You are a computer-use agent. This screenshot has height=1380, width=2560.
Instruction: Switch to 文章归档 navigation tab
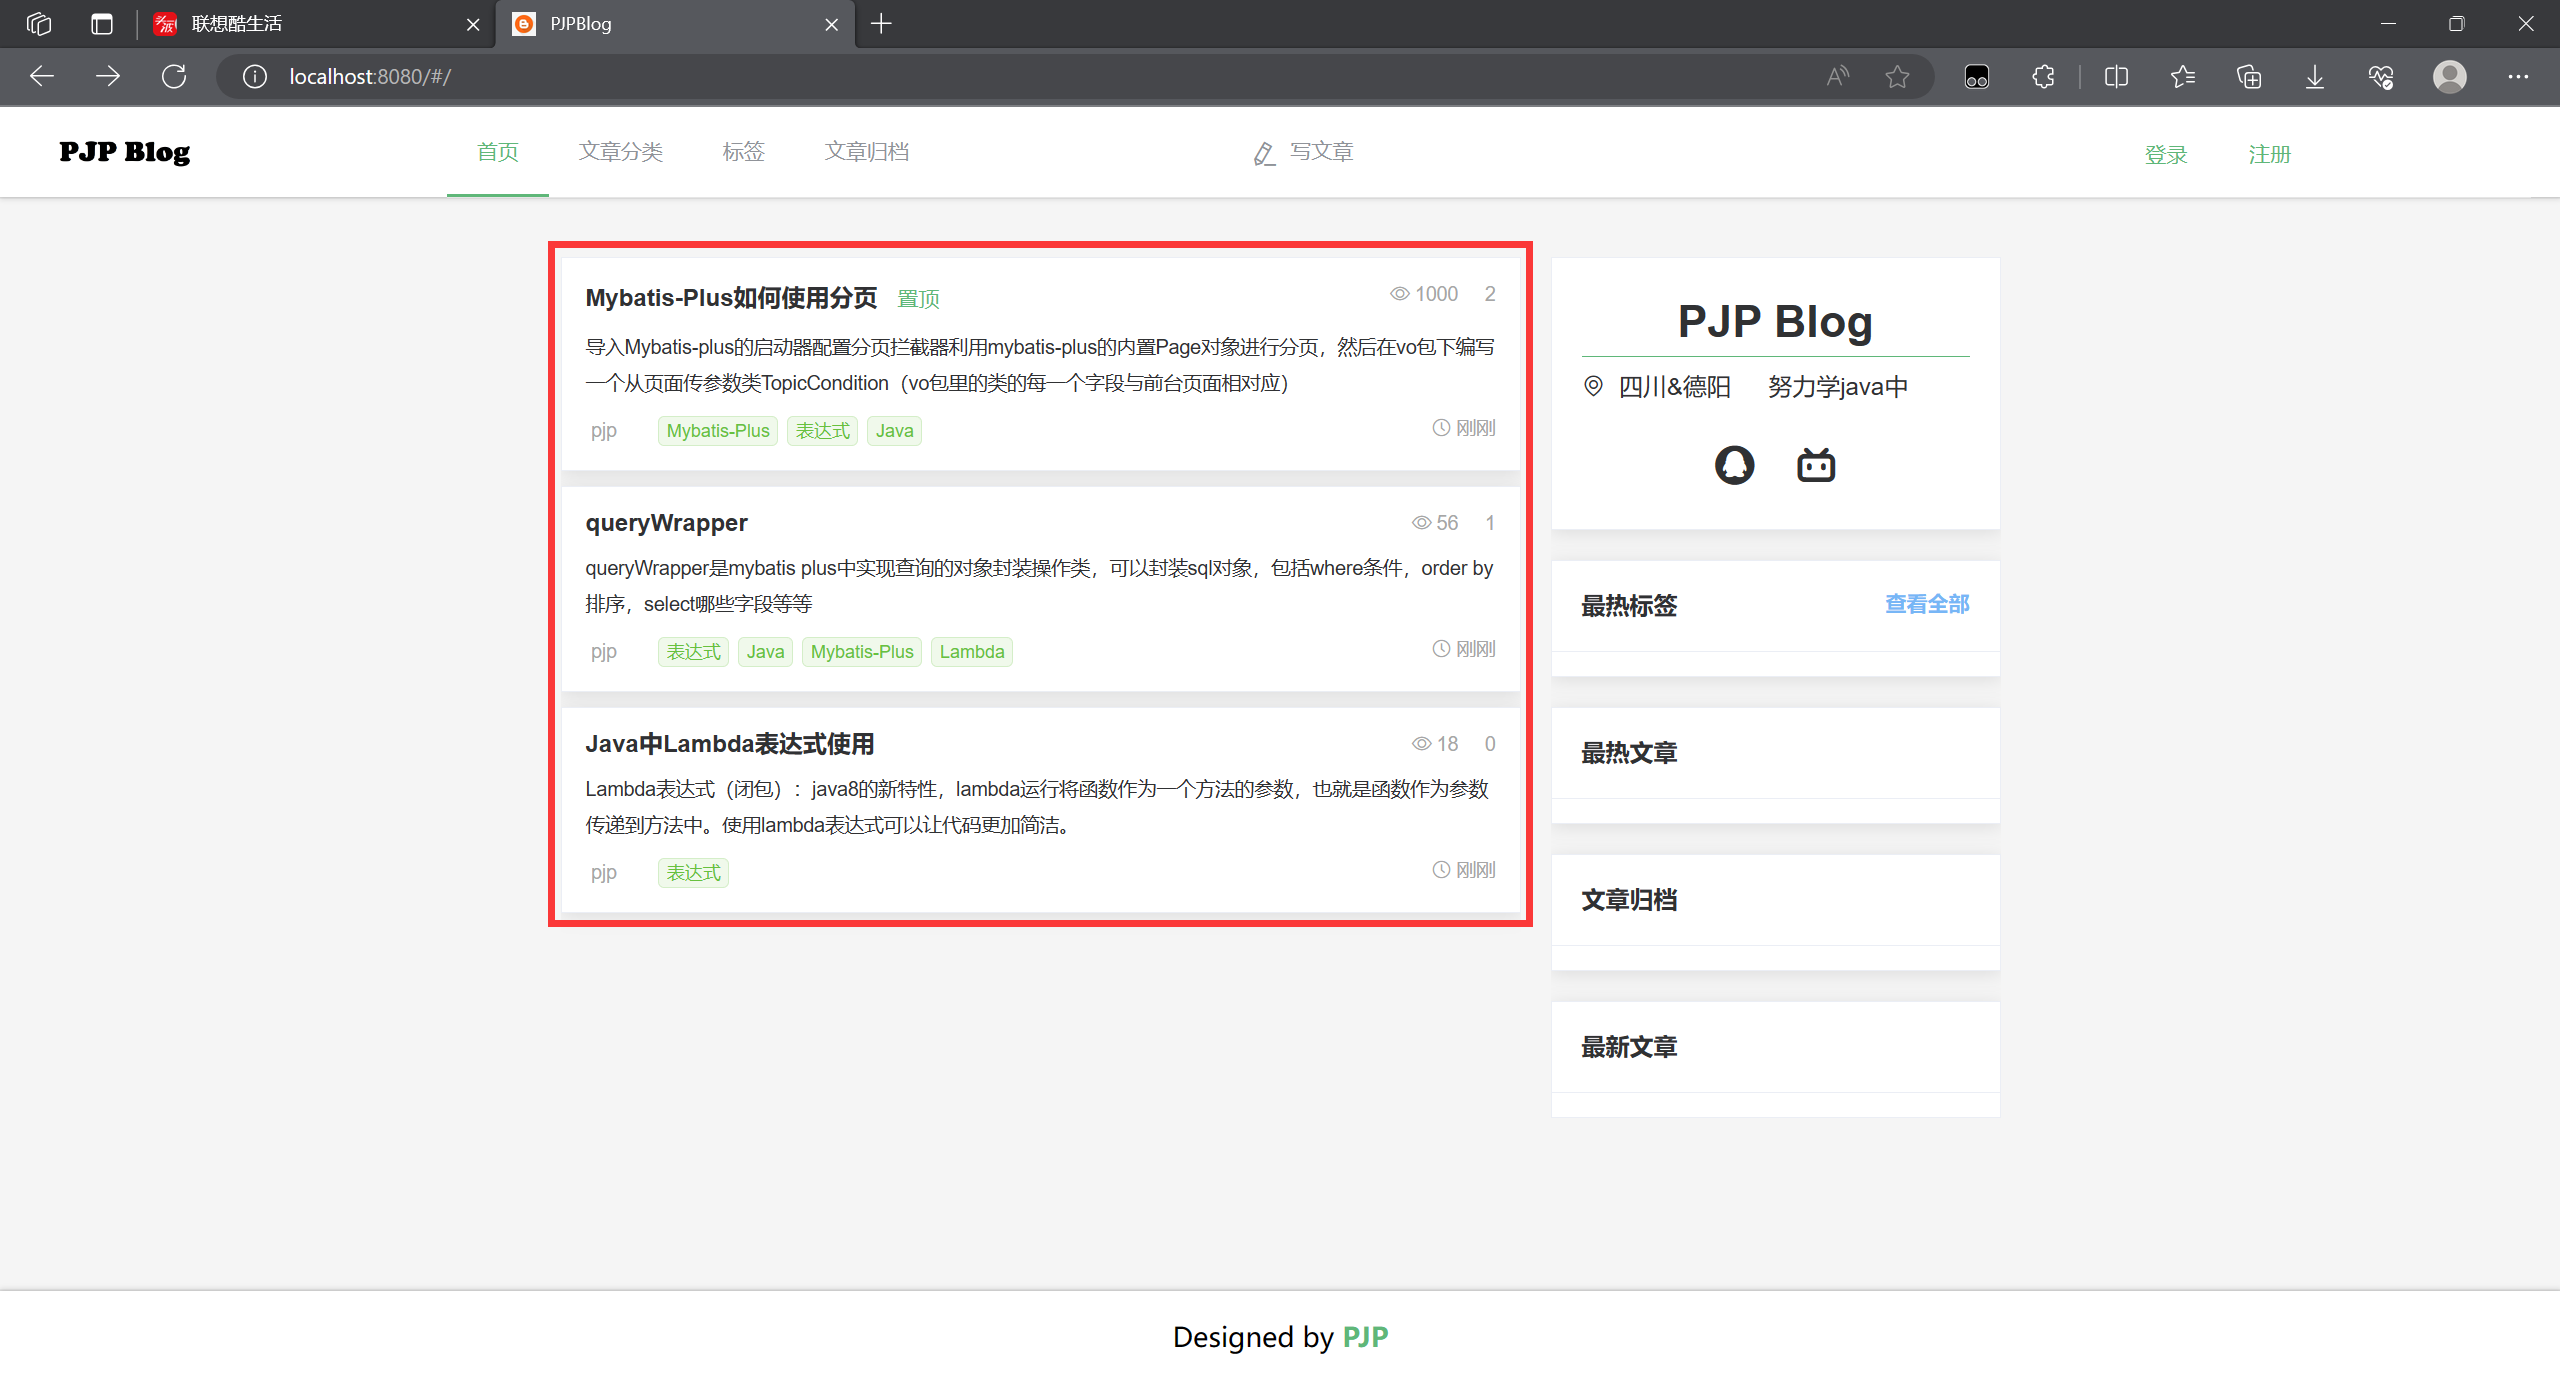pos(866,152)
